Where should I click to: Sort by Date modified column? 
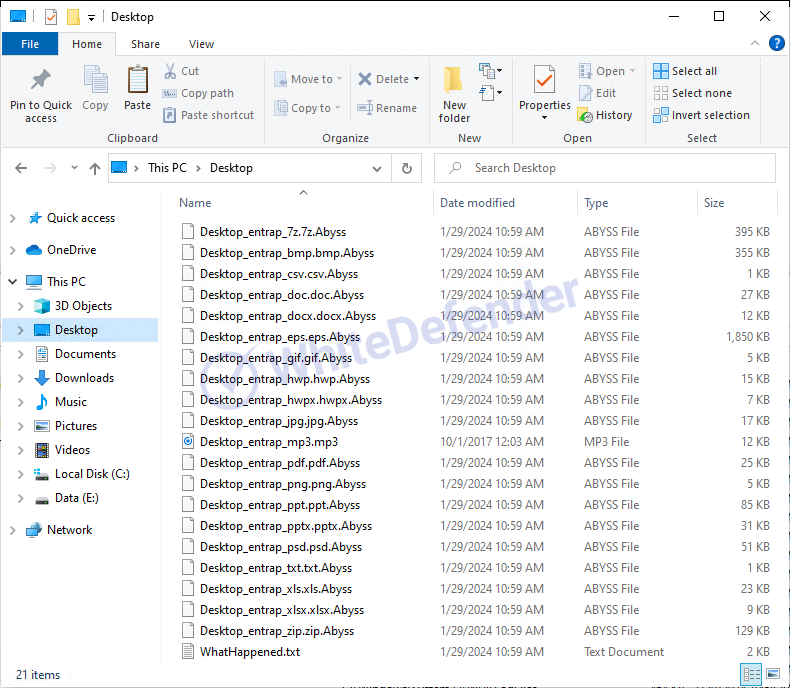pos(477,202)
